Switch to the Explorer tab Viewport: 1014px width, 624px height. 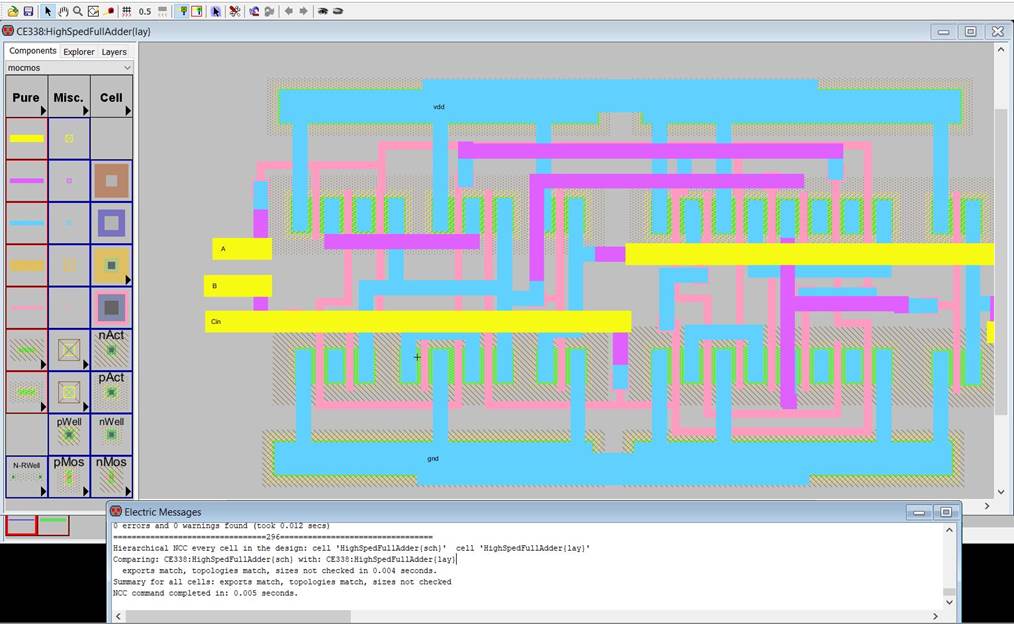(x=79, y=51)
